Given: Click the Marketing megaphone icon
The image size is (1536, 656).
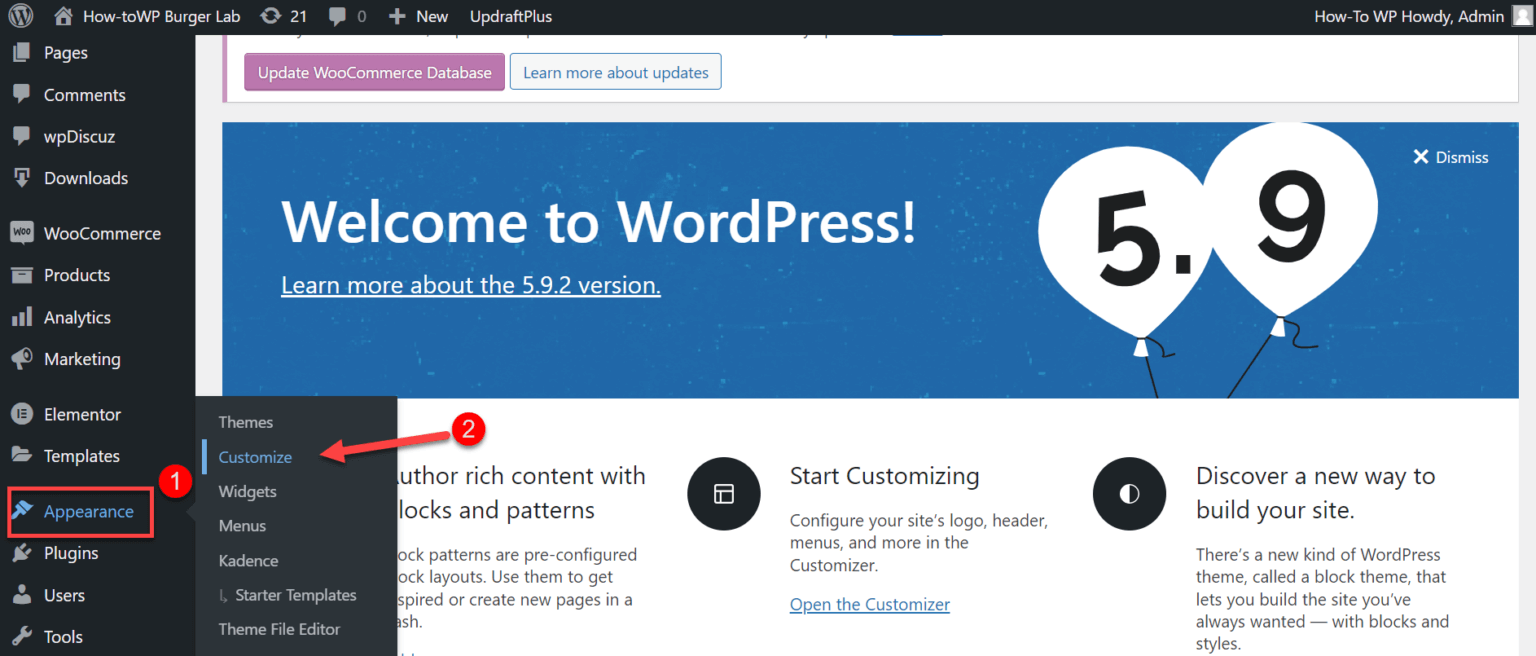Looking at the screenshot, I should pos(21,359).
